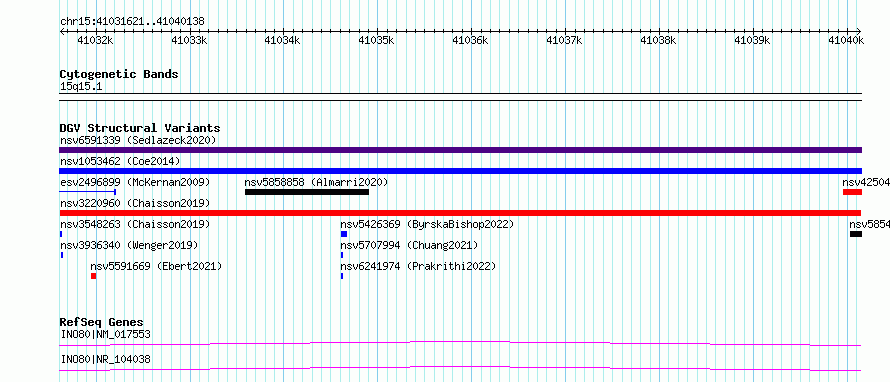Click the right arrow of the coordinate ruler
This screenshot has width=890, height=382.
[x=859, y=31]
